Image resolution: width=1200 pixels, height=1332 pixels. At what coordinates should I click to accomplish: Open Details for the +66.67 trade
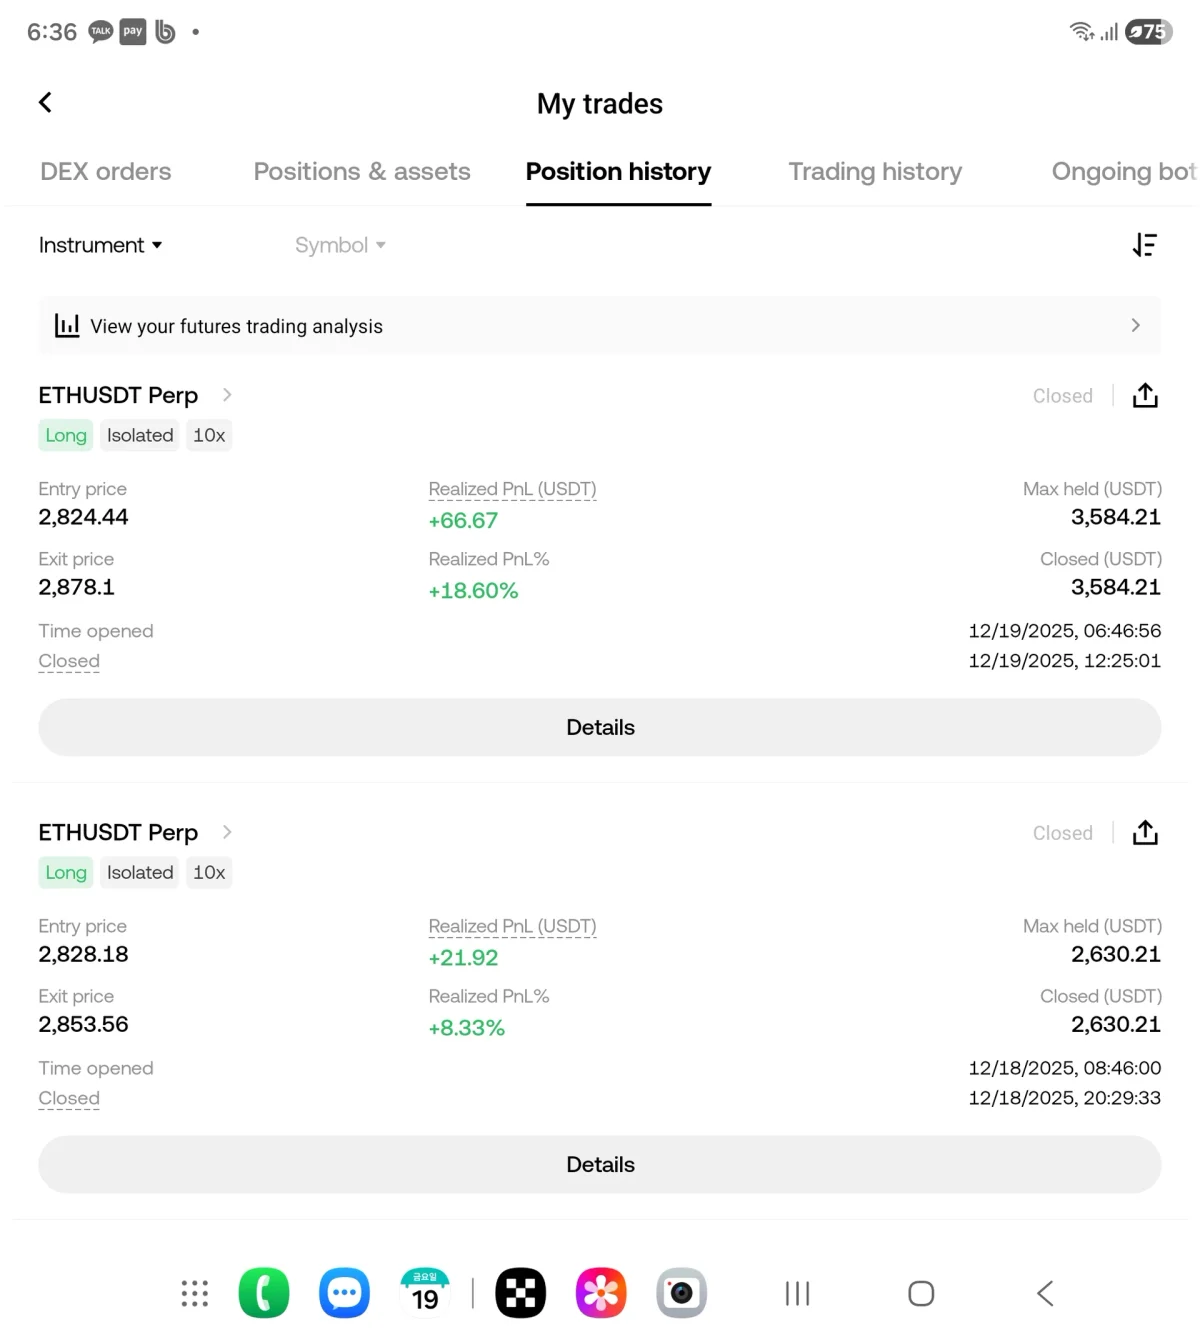[x=600, y=727]
